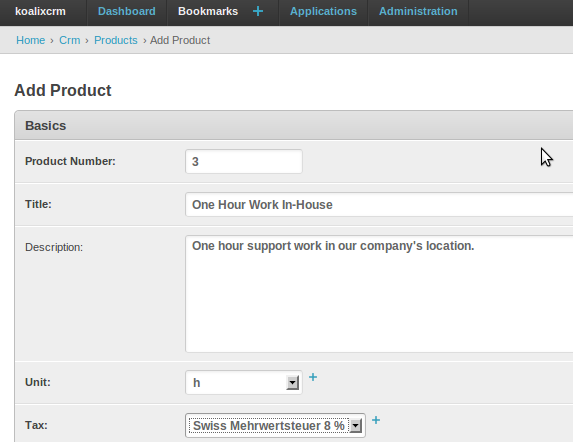
Task: Click inside the Description textarea
Action: (x=379, y=294)
